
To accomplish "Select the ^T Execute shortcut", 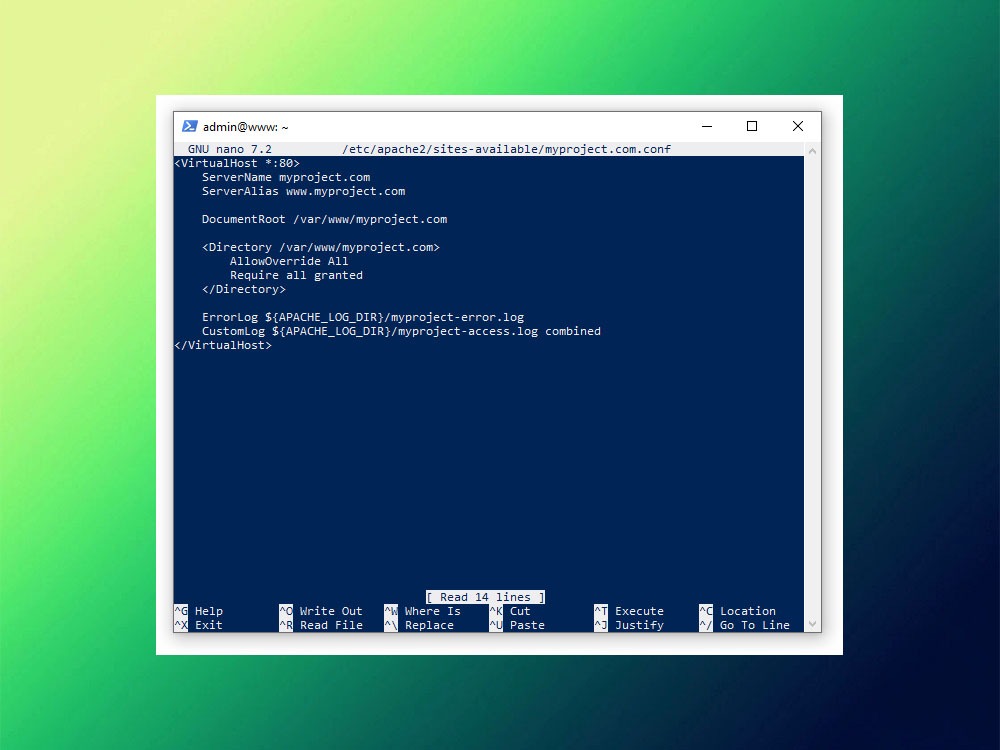I will (x=629, y=611).
